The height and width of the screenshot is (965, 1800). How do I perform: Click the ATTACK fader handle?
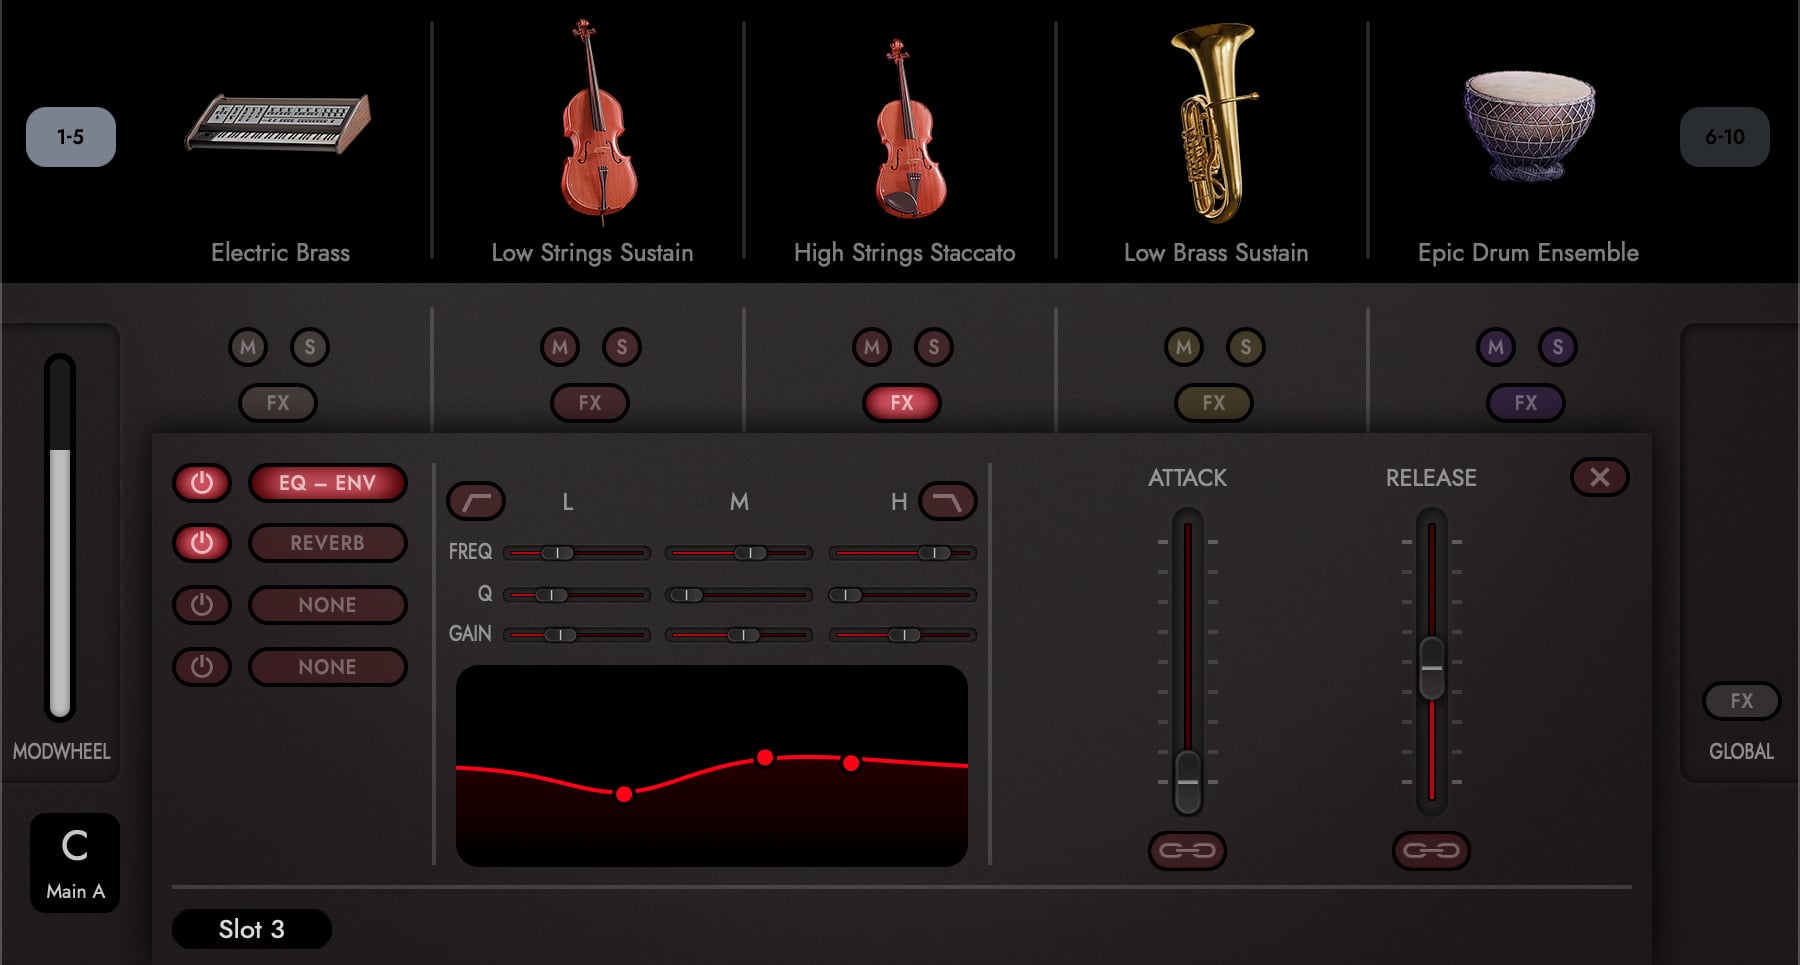1187,782
